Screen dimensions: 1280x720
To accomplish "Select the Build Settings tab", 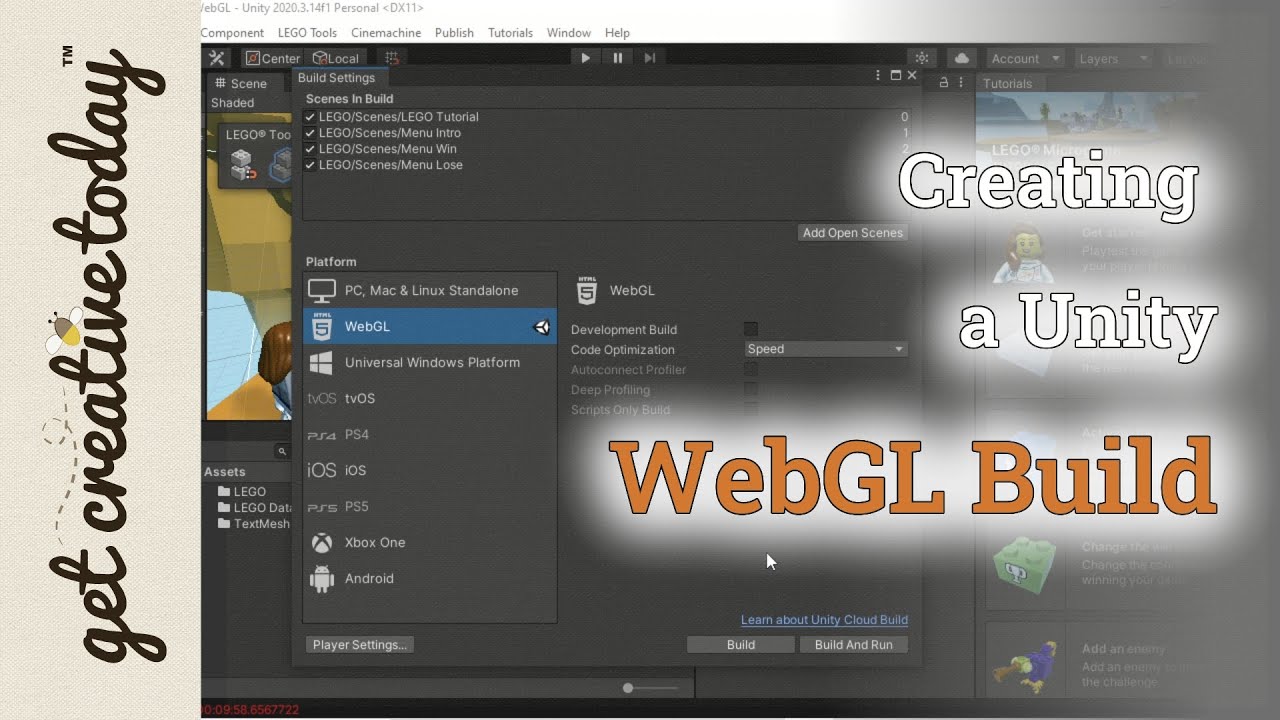I will click(x=336, y=78).
